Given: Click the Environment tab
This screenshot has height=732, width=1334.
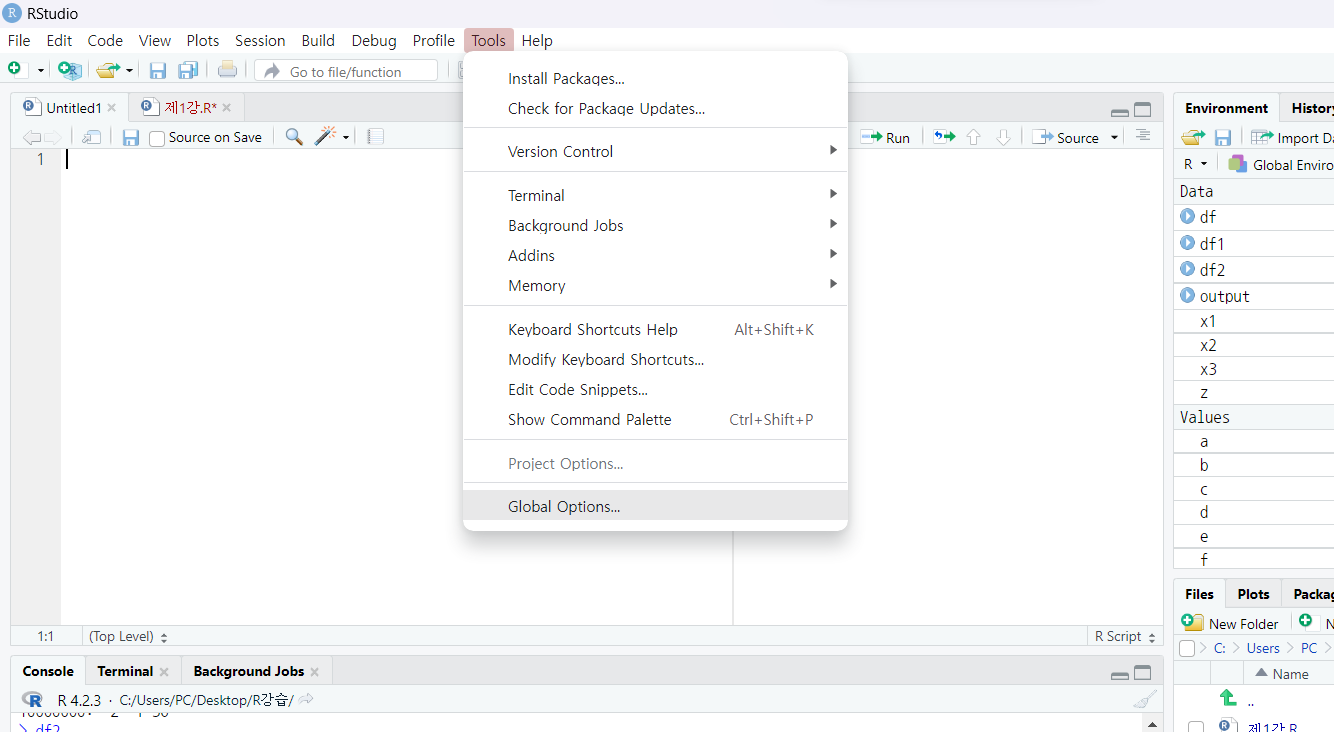Looking at the screenshot, I should [x=1226, y=108].
